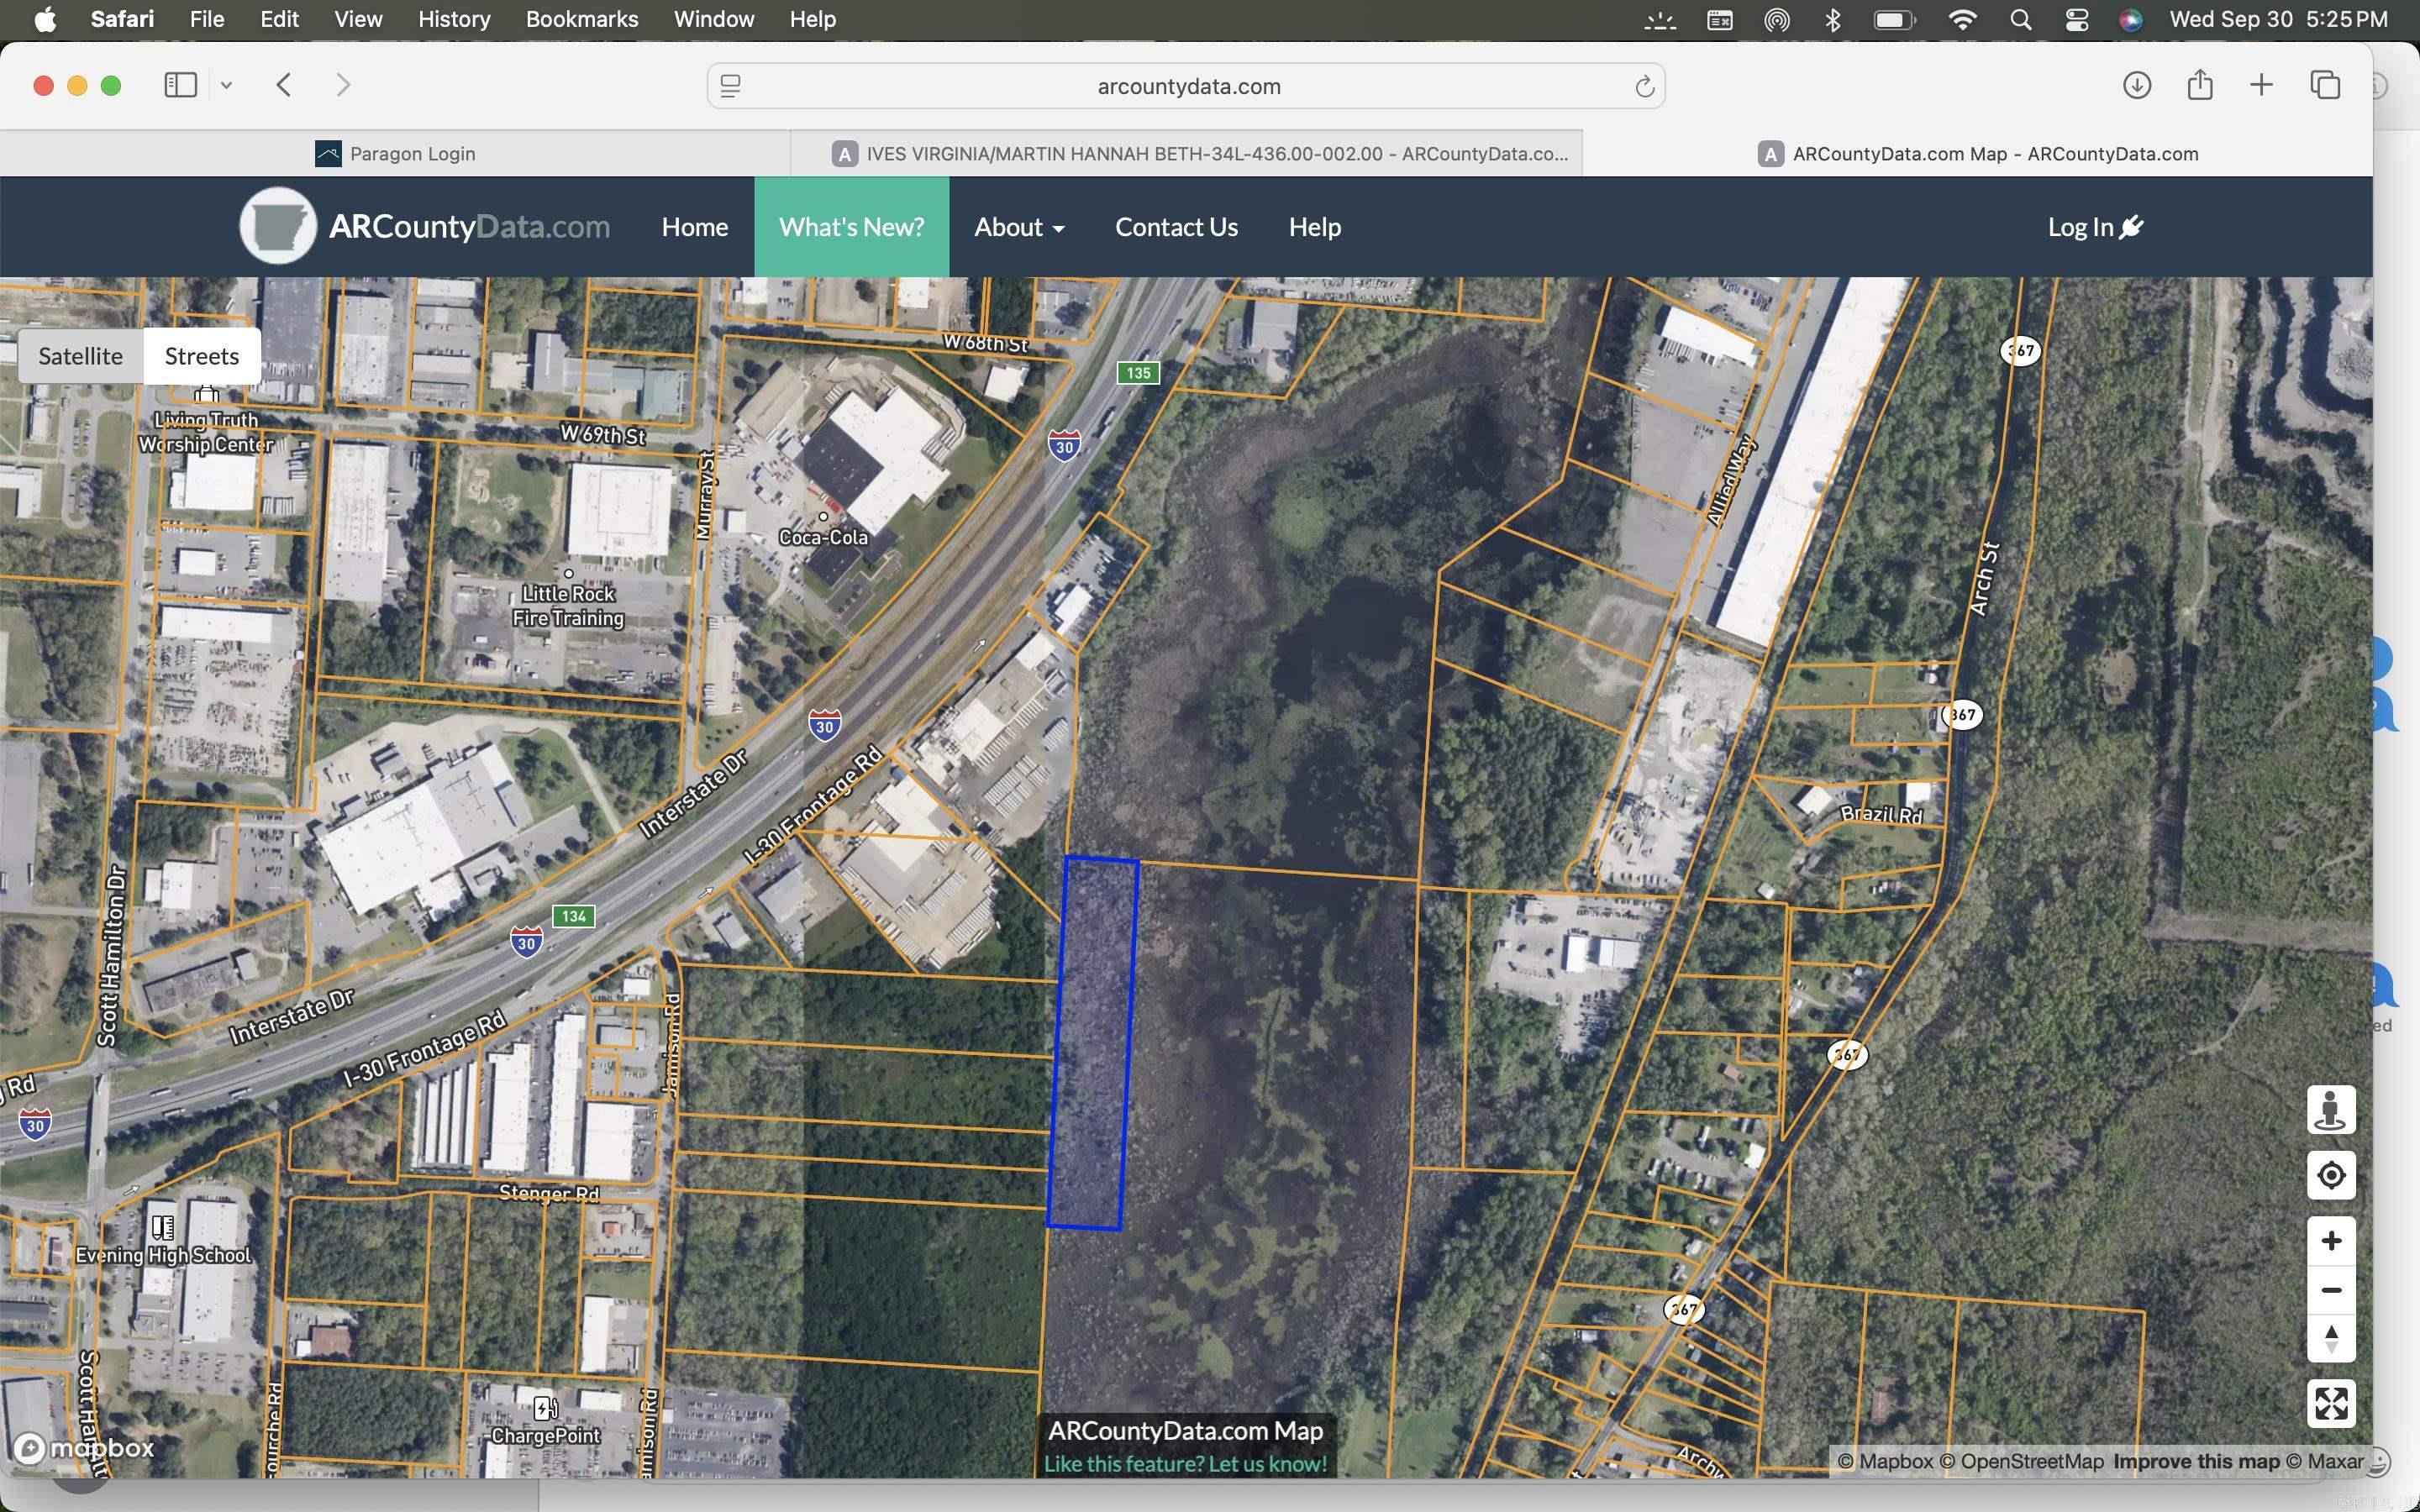The width and height of the screenshot is (2420, 1512).
Task: Open the History menu
Action: click(x=454, y=19)
